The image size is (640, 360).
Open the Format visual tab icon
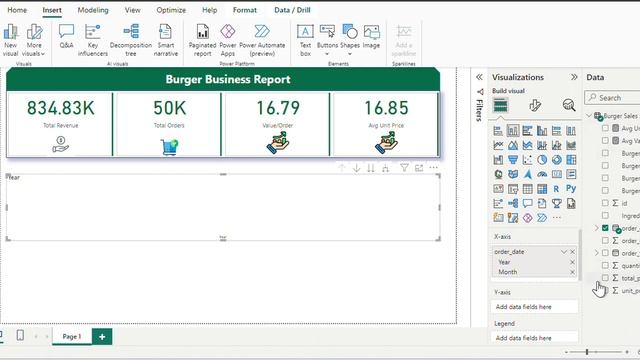(535, 105)
